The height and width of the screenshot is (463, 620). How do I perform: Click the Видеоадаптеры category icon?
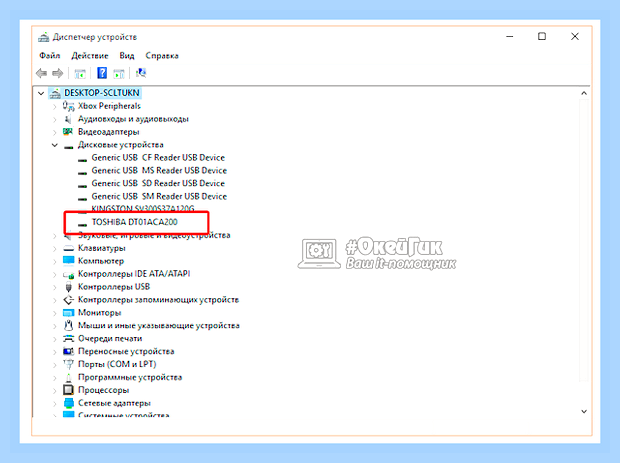(68, 132)
